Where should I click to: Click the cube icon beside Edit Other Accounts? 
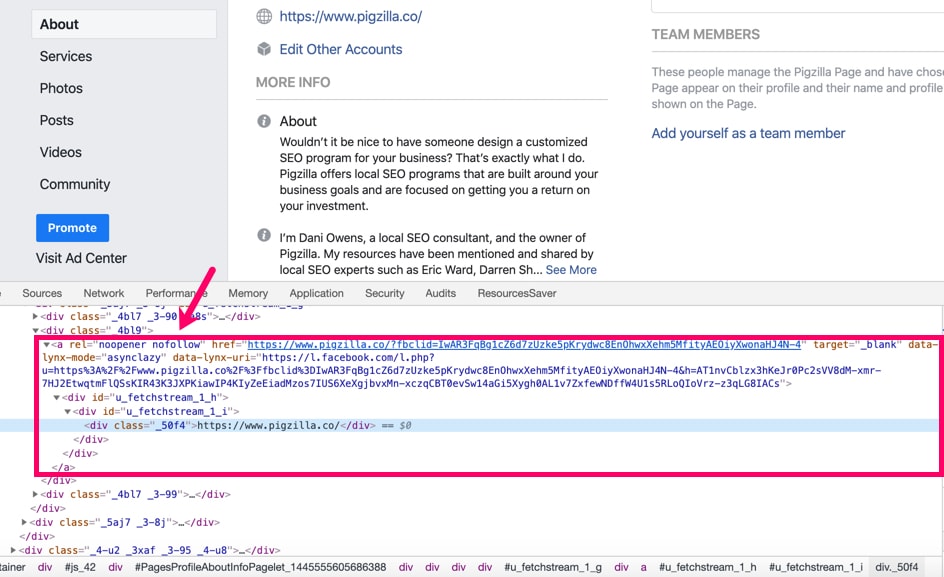click(x=264, y=49)
